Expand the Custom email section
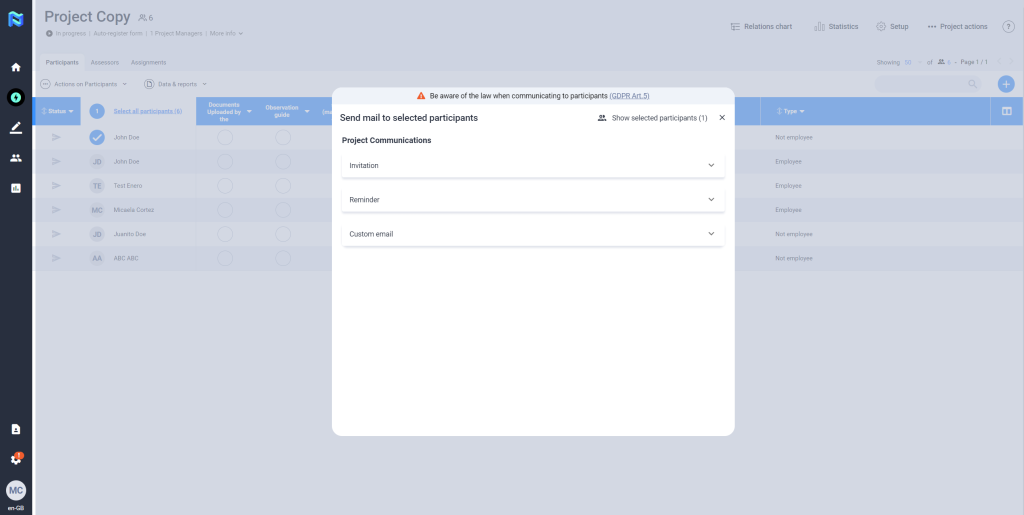 point(532,234)
